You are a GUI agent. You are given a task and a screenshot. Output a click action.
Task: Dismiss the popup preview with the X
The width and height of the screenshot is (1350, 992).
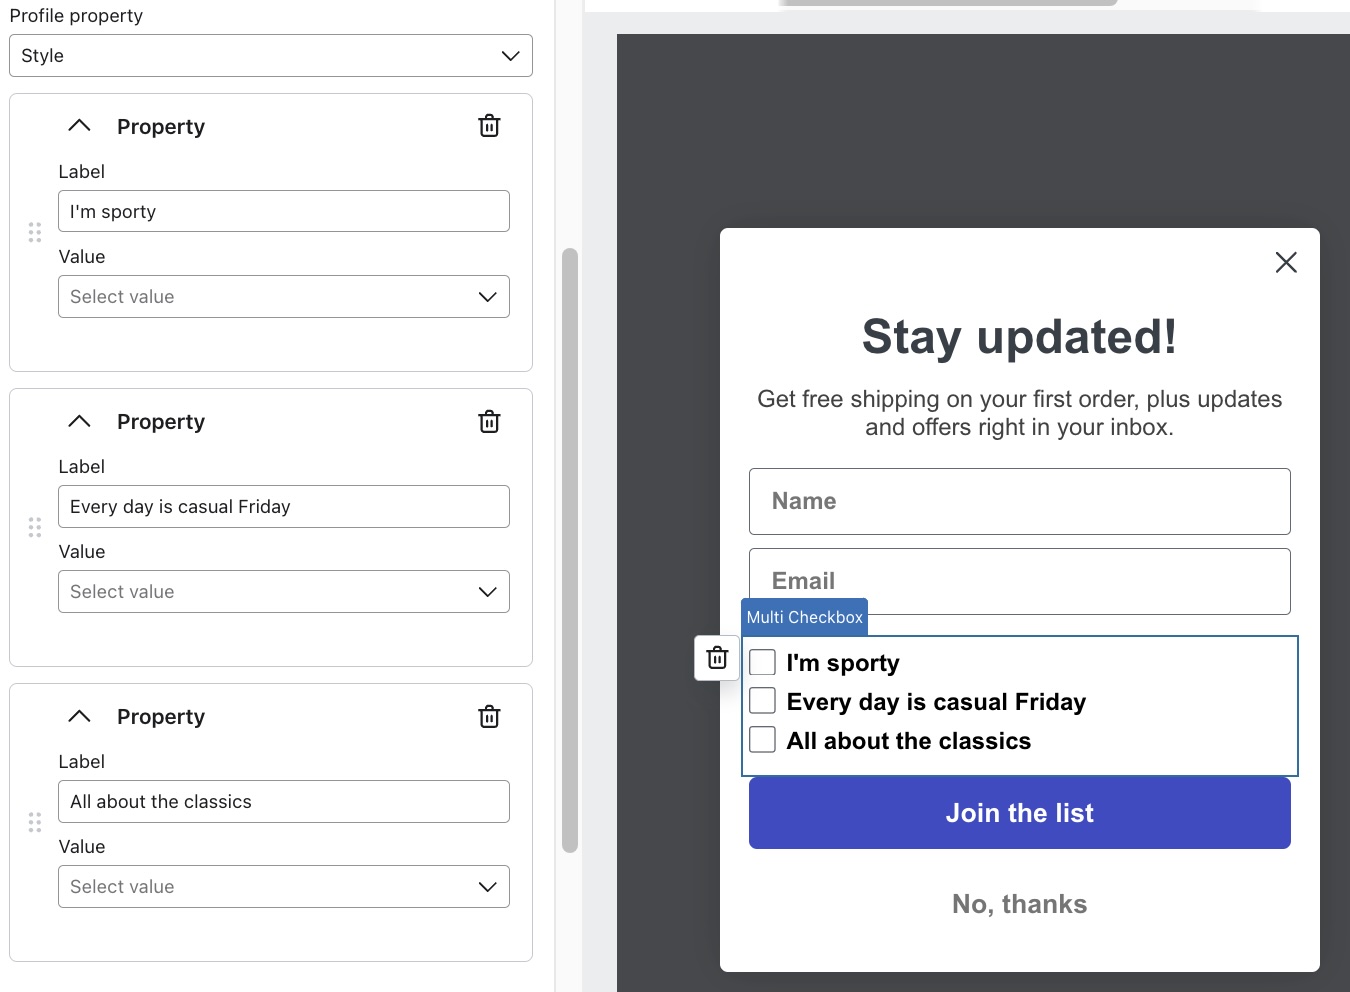point(1286,262)
